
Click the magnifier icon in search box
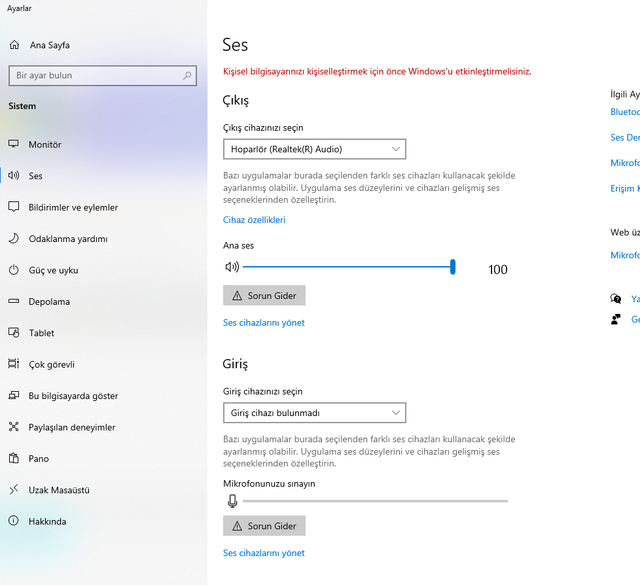(188, 75)
